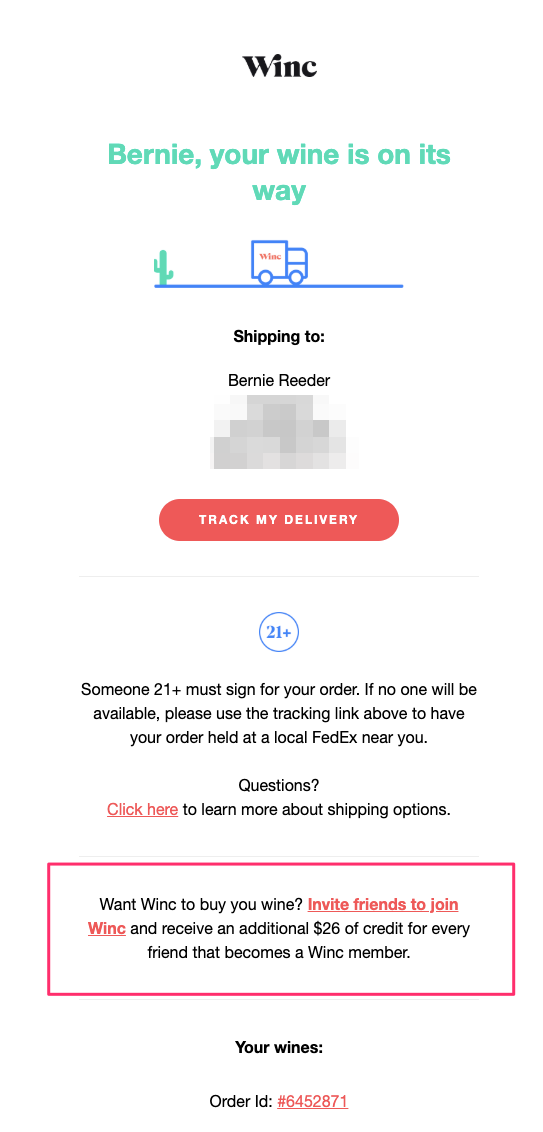Click the 'Someone 21+ must sign' paragraph
This screenshot has width=543, height=1132.
[x=279, y=714]
